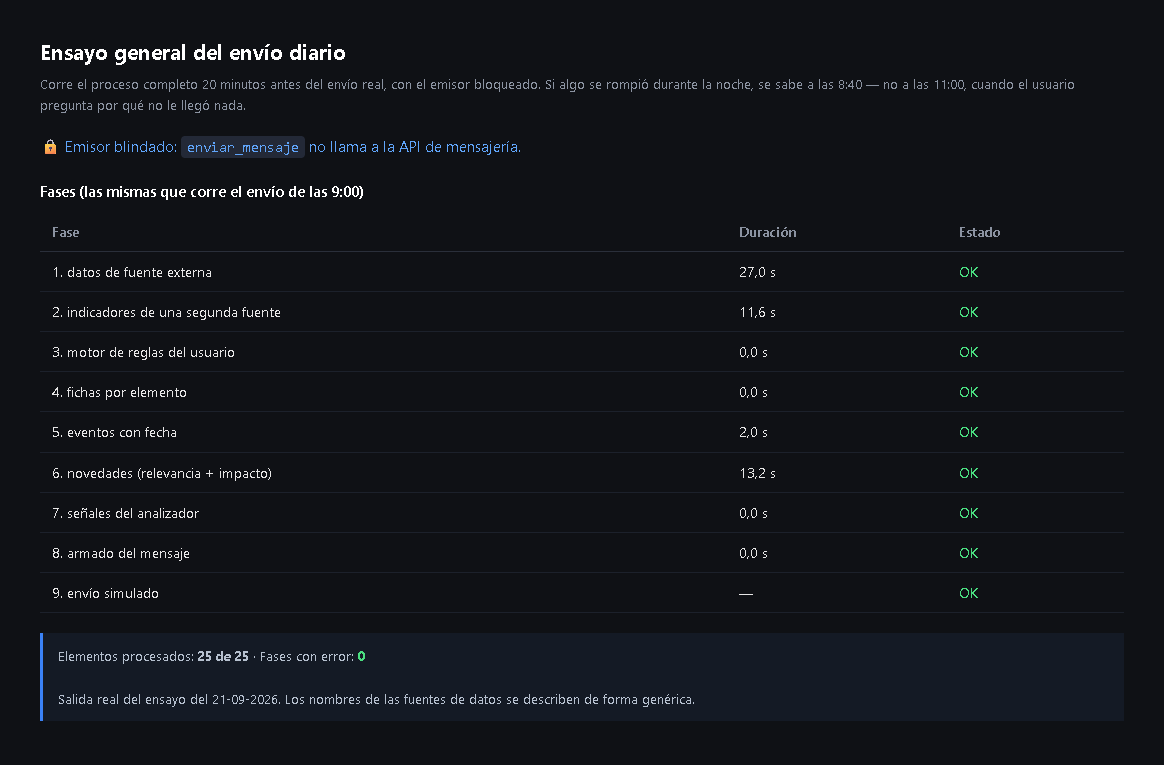
Task: Click the "2,0 s" duration for eventos con fecha
Action: tap(753, 433)
